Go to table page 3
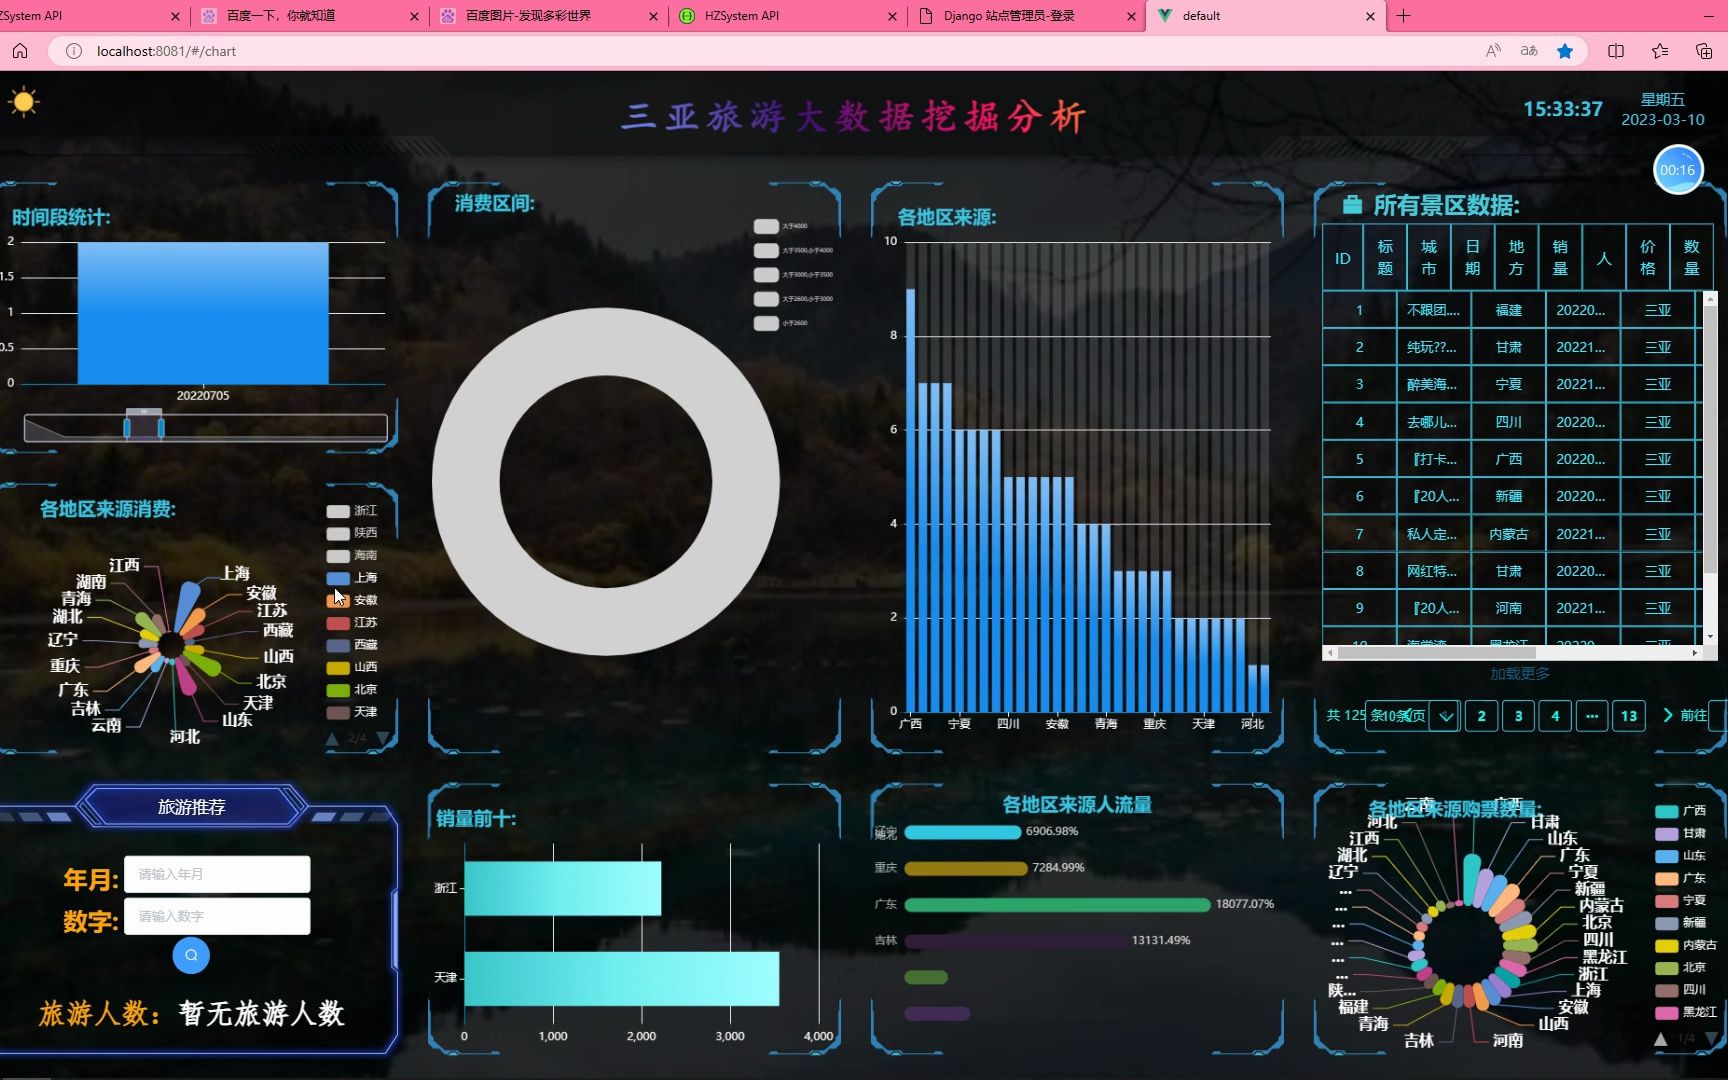 point(1518,715)
